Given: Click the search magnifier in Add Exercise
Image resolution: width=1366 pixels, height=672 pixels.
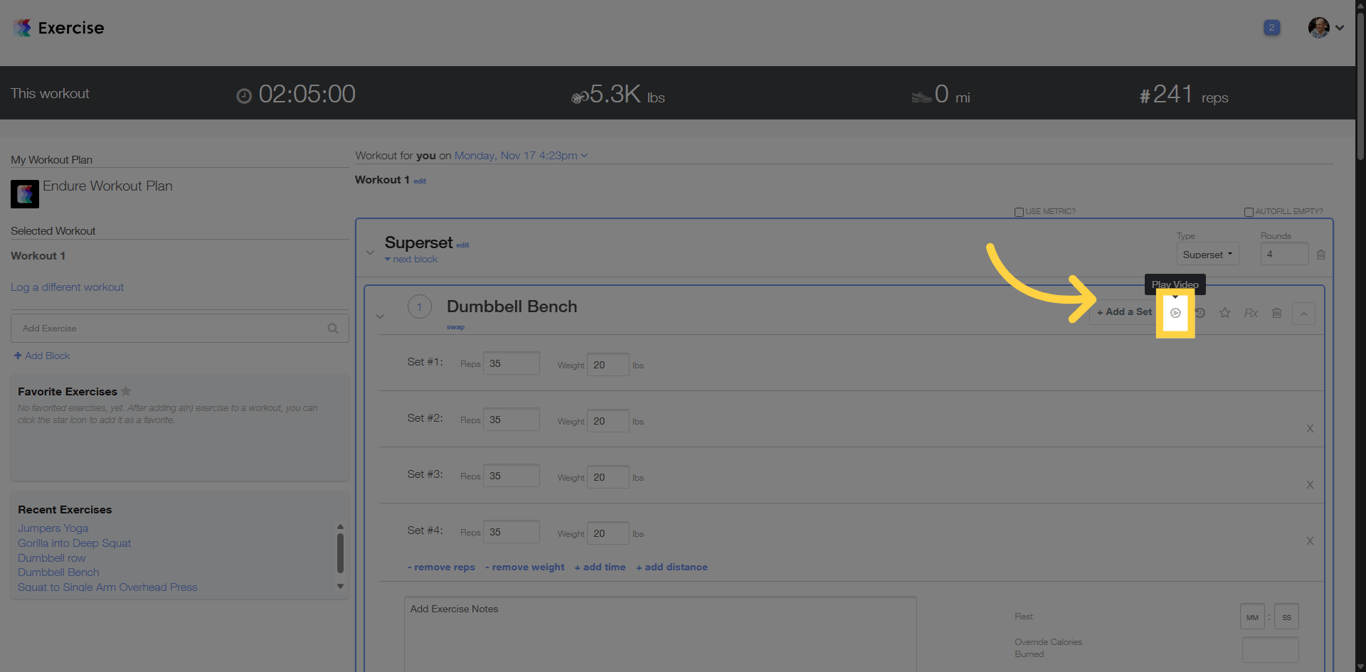Looking at the screenshot, I should click(x=333, y=328).
